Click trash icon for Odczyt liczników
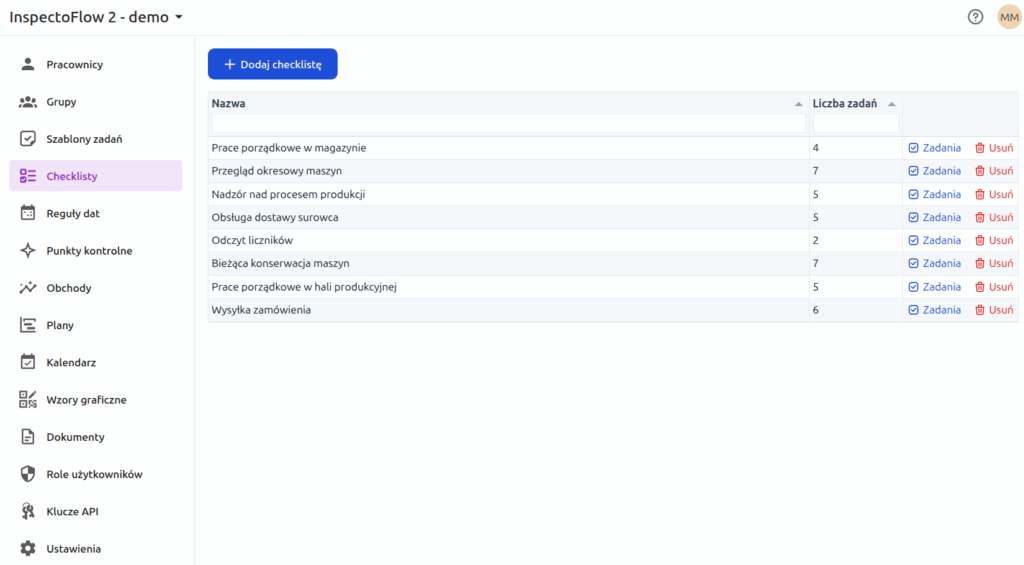This screenshot has width=1024, height=565. (980, 240)
